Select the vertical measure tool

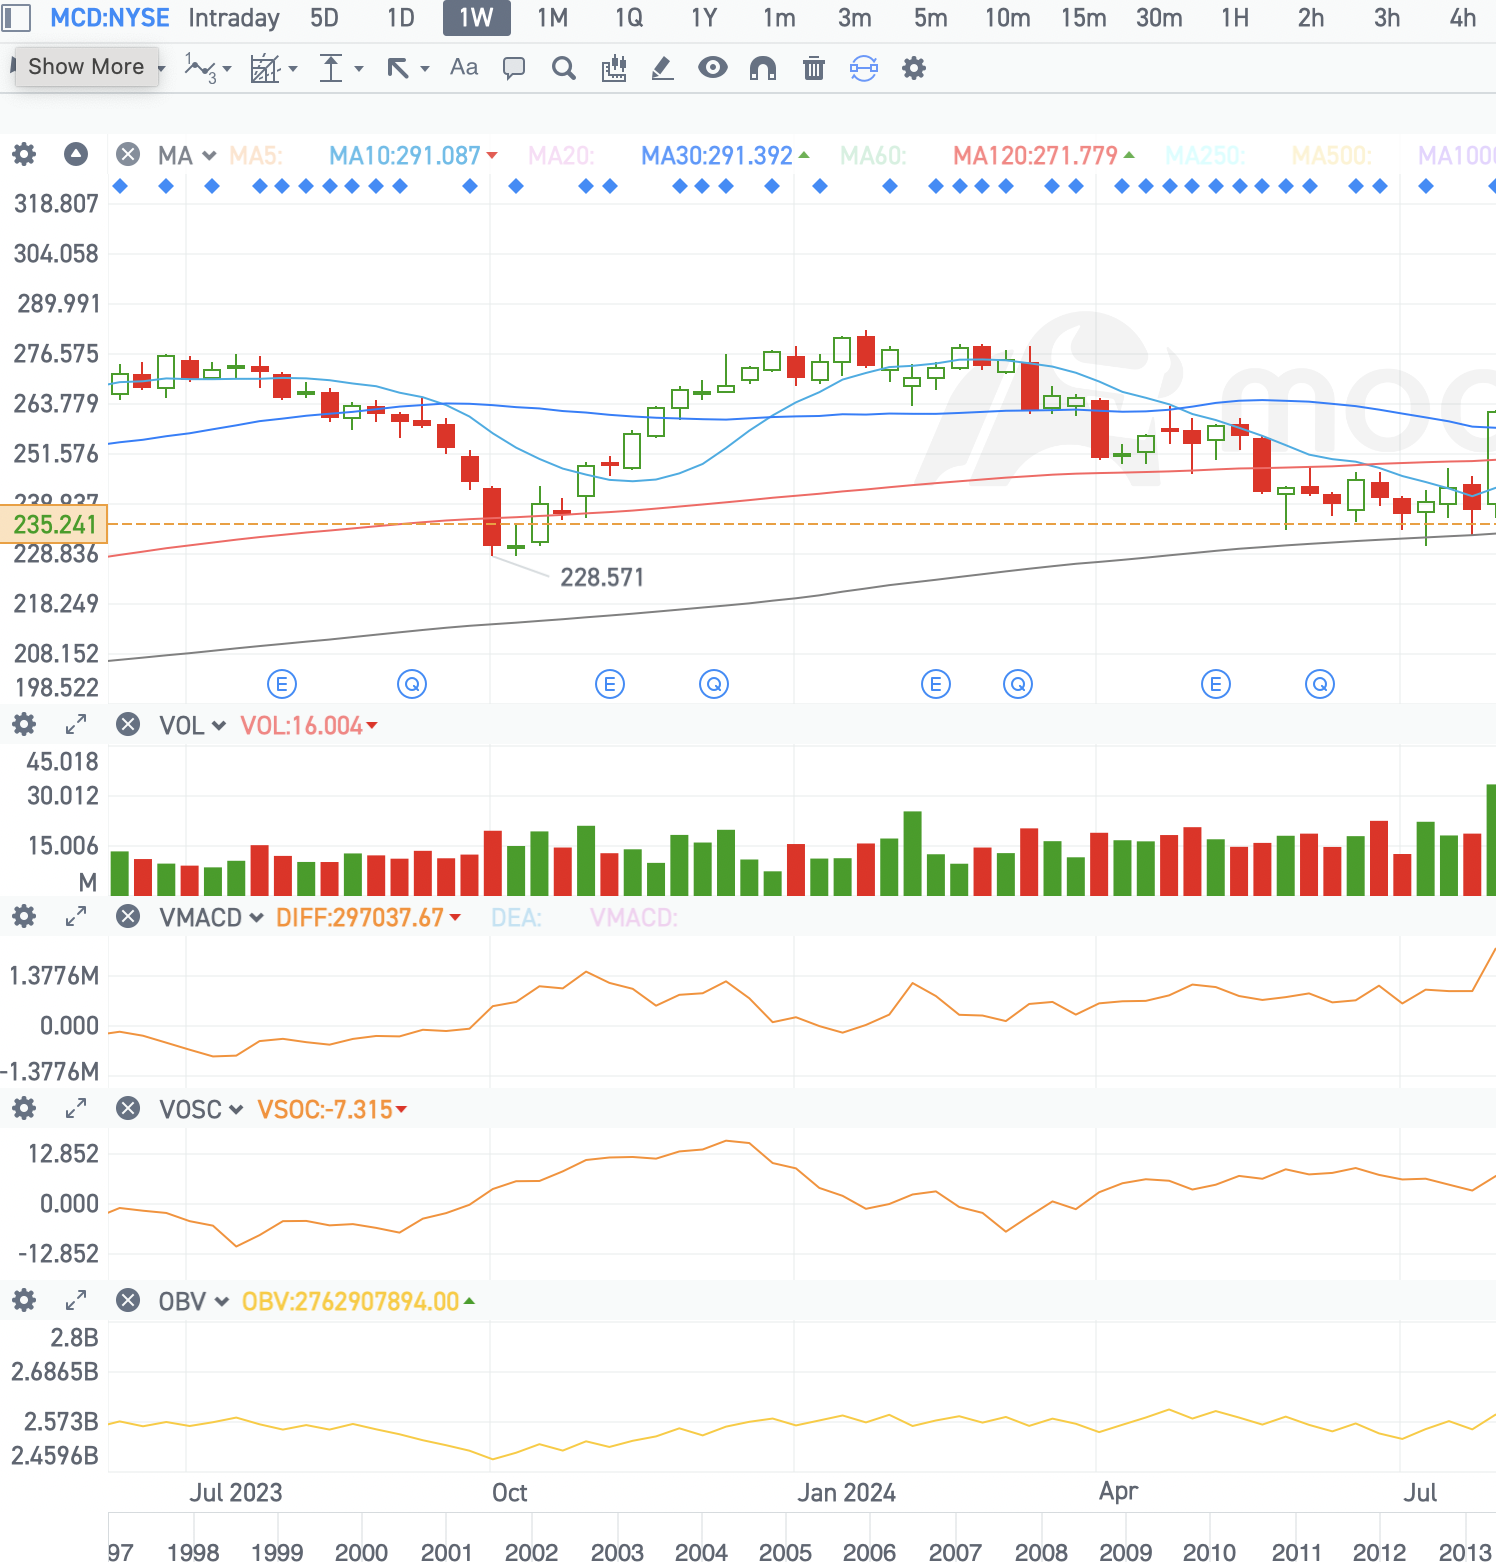tap(331, 68)
